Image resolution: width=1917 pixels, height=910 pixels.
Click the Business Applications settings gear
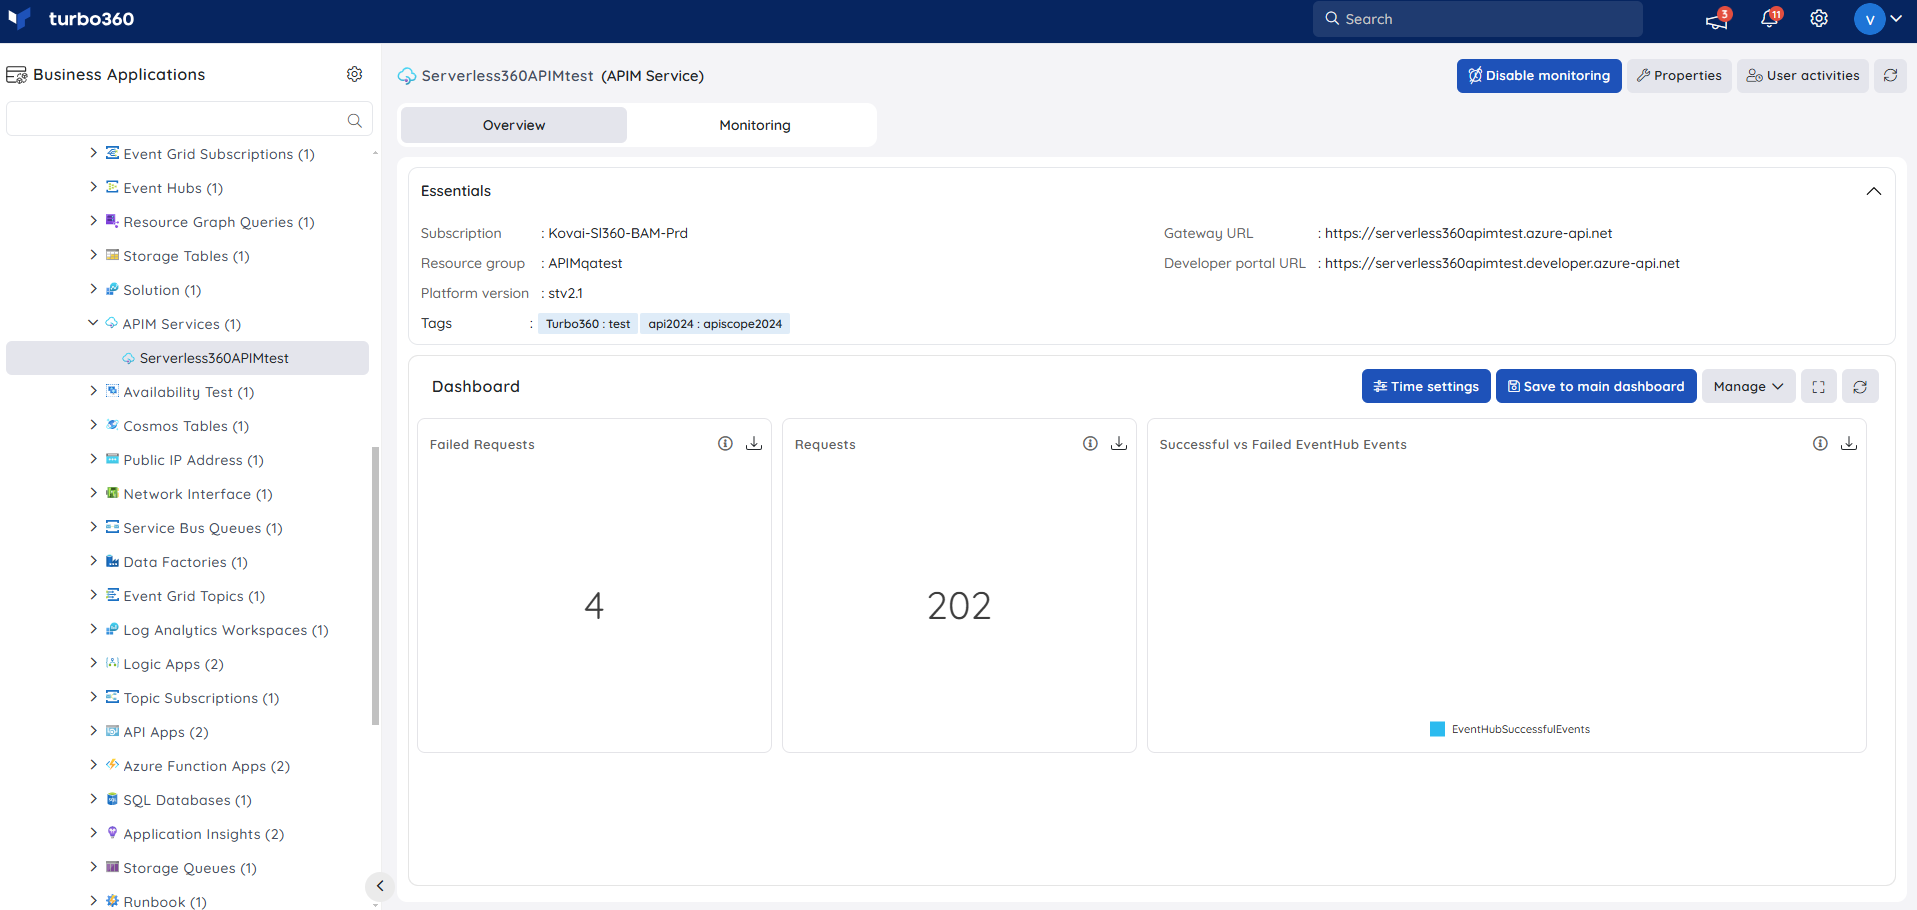point(354,74)
